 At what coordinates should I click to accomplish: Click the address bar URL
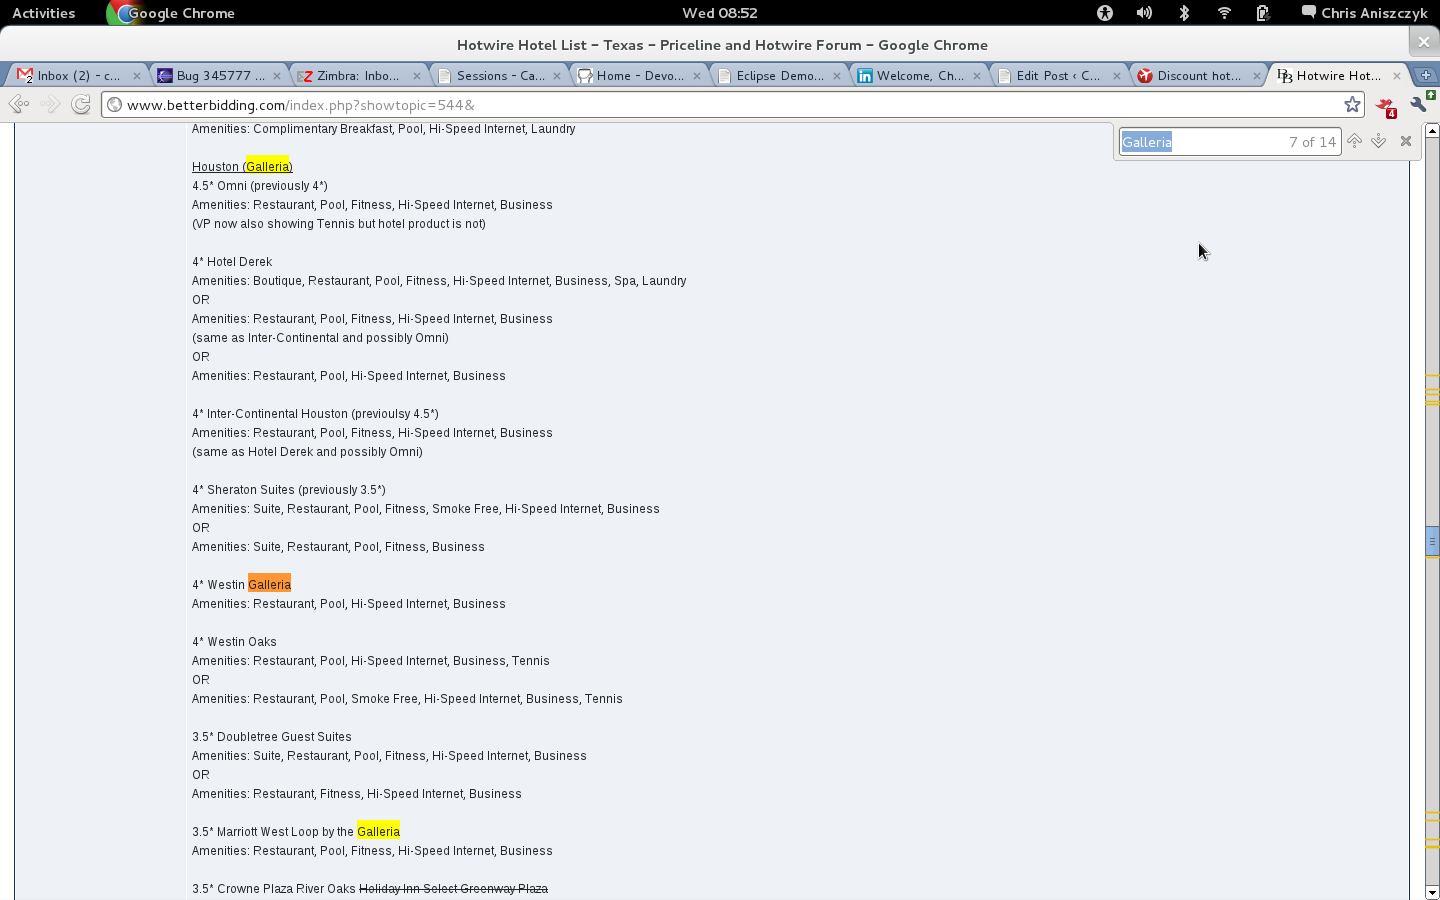(301, 104)
